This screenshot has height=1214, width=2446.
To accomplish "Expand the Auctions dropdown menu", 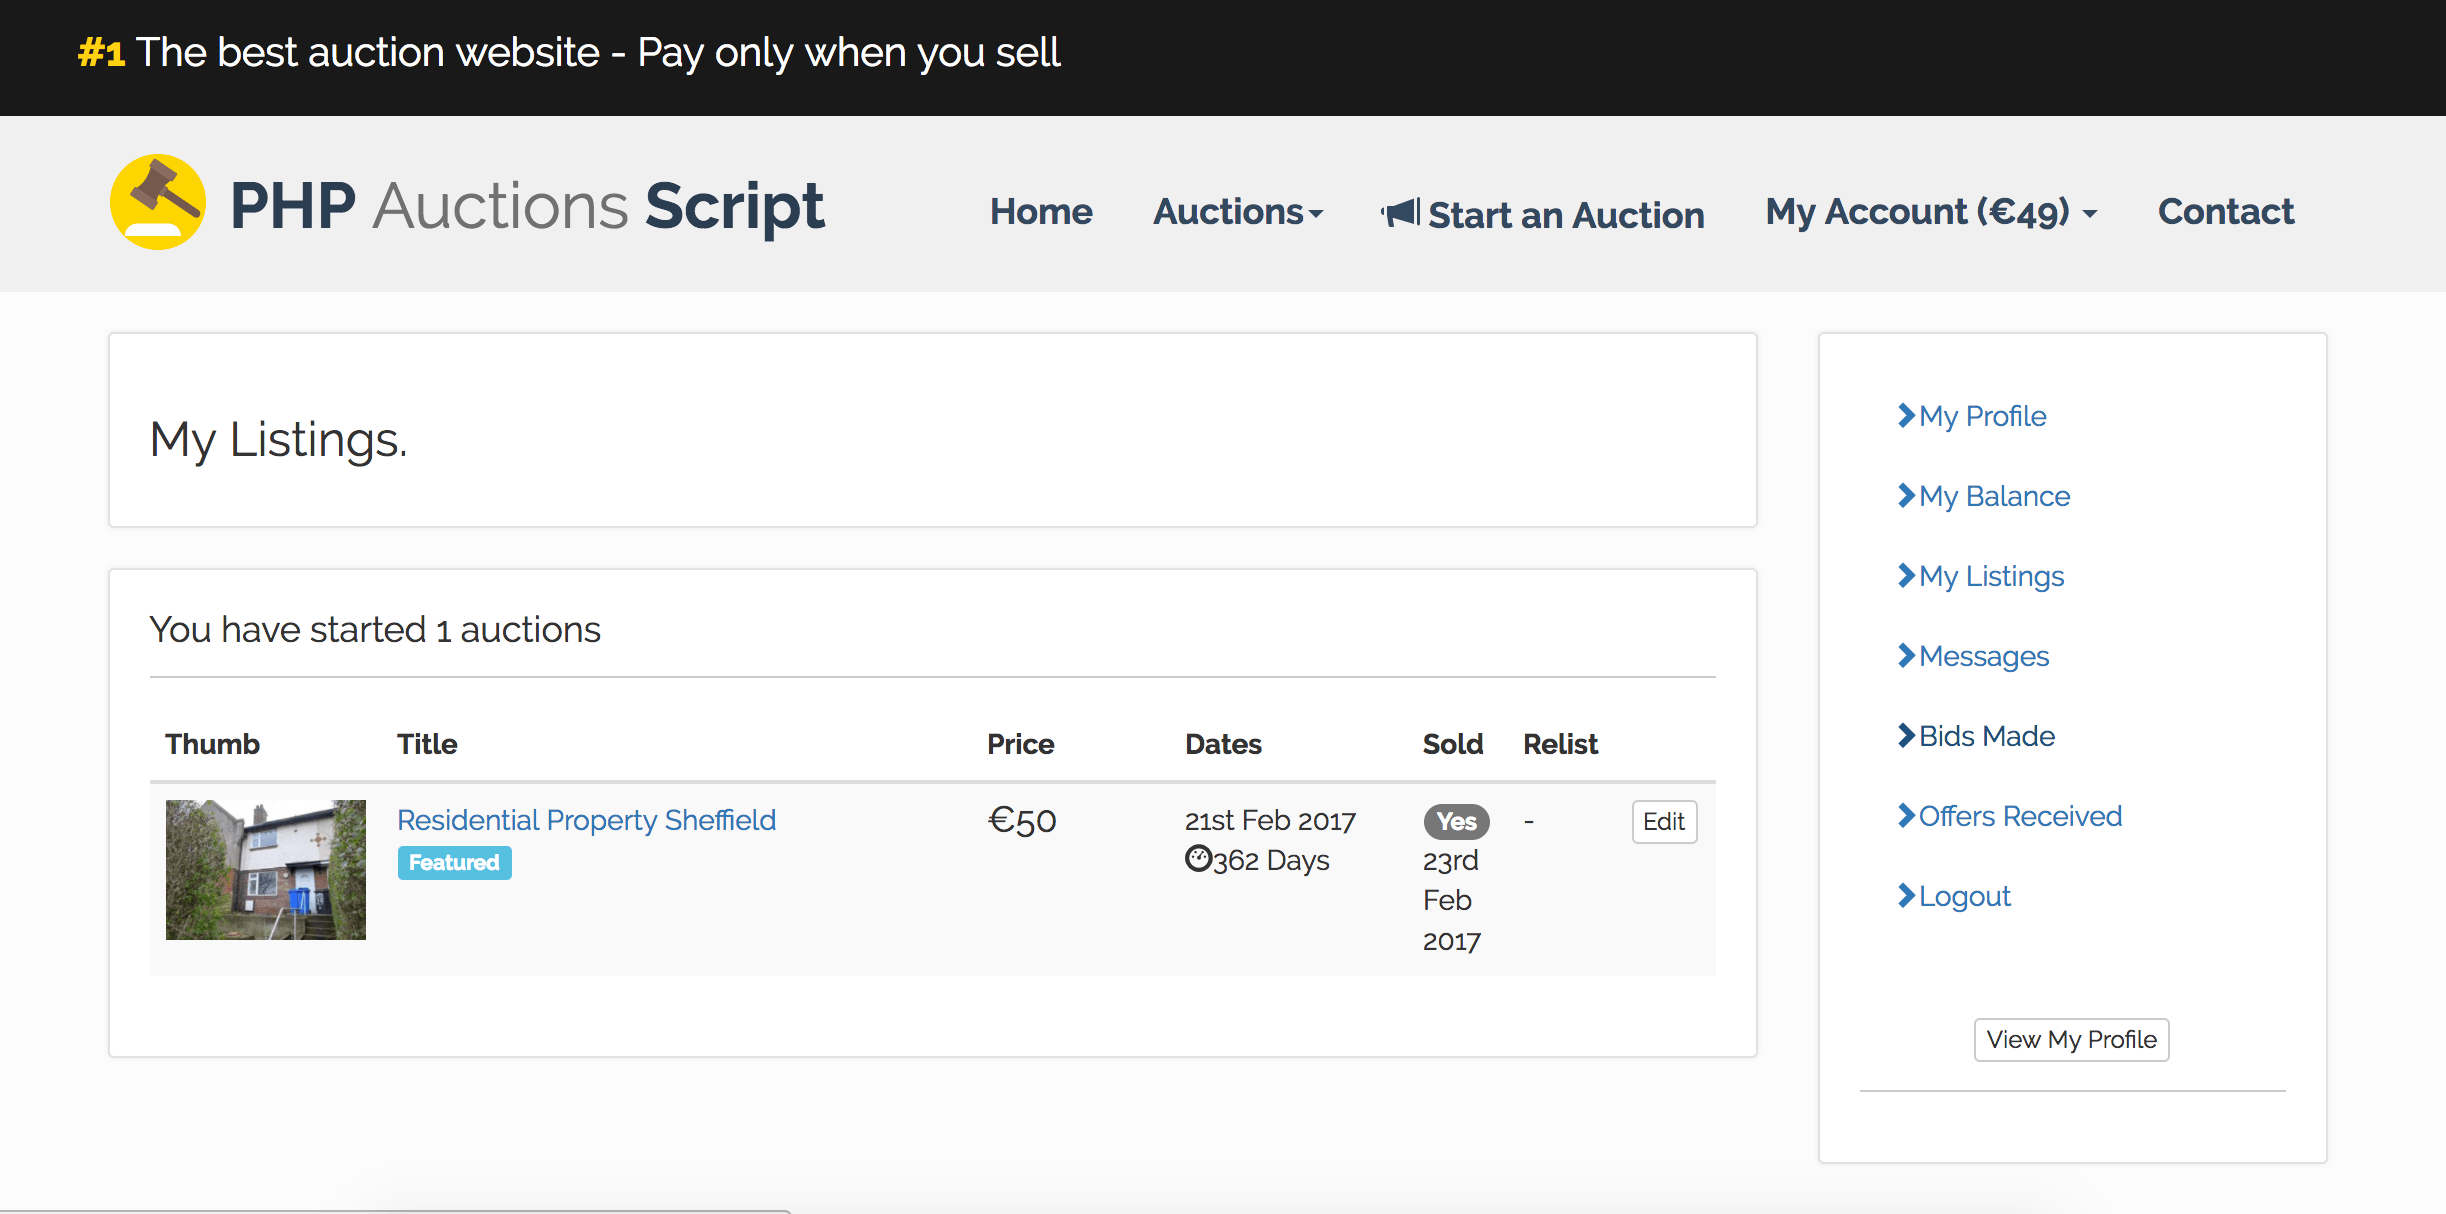I will click(x=1240, y=211).
